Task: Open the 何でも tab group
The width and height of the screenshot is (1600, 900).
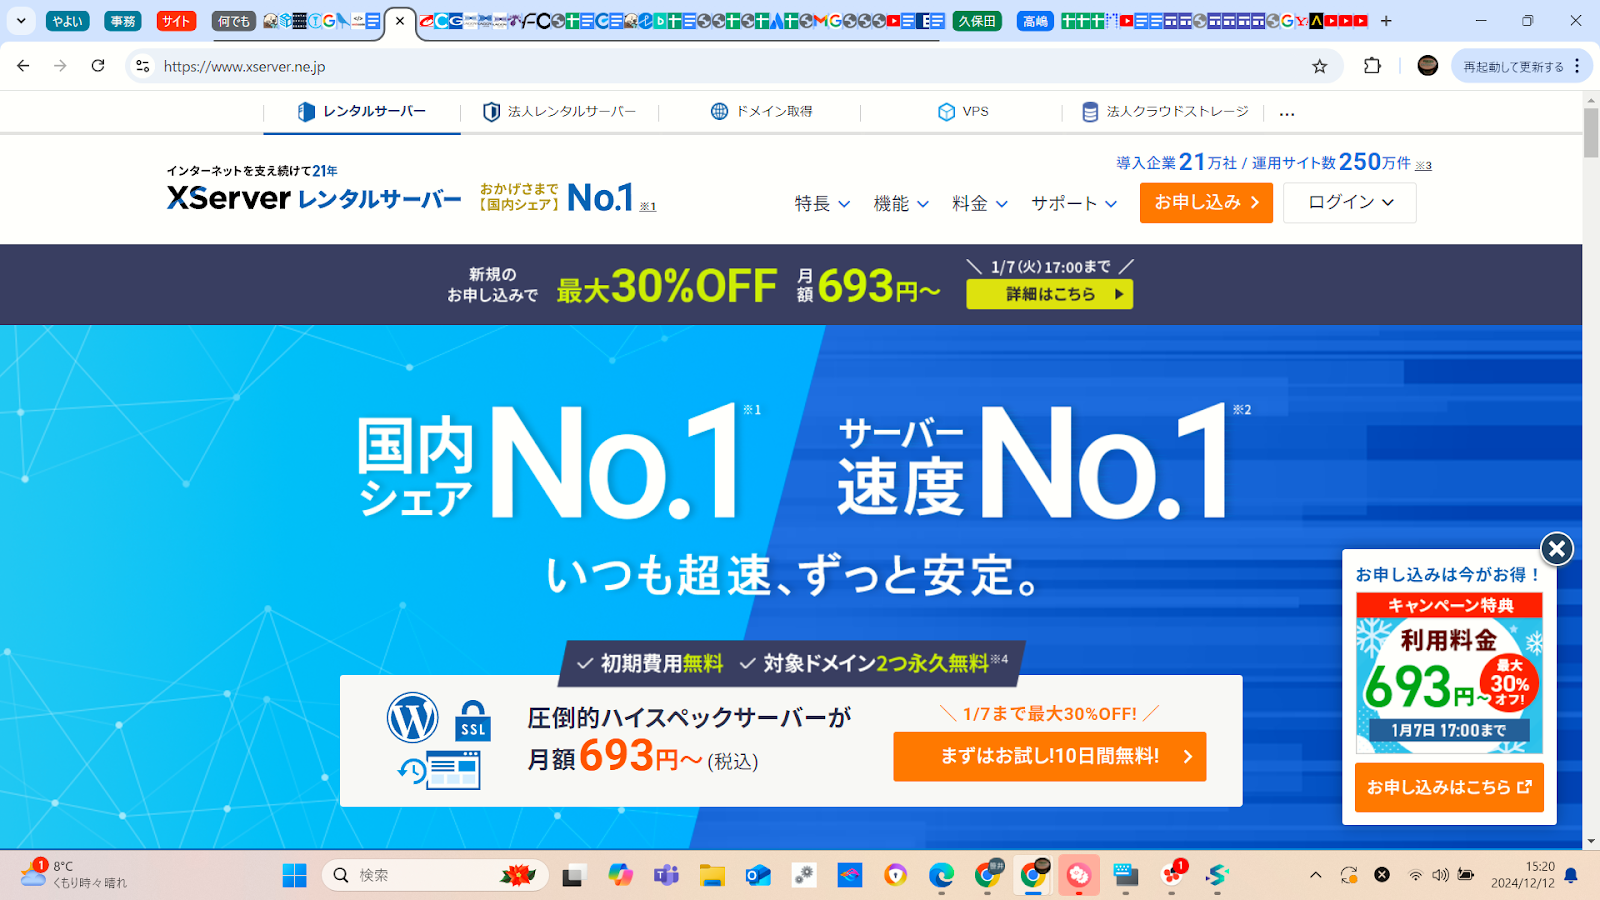Action: click(233, 21)
